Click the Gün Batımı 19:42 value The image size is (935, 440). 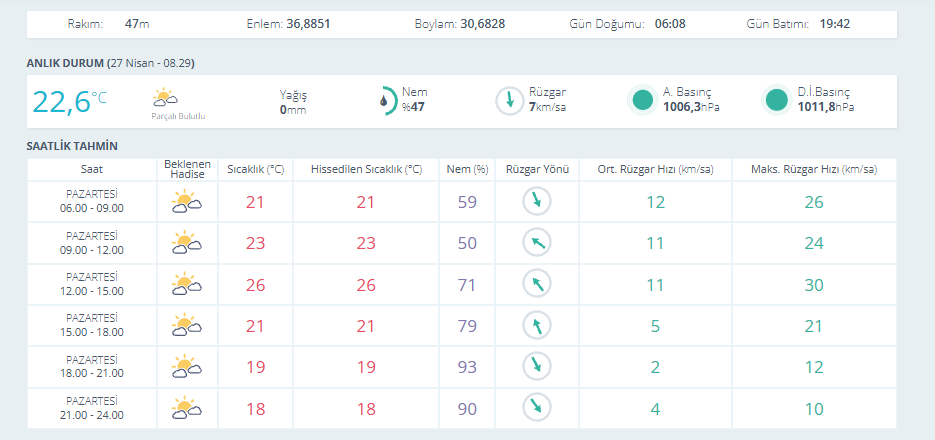pyautogui.click(x=834, y=23)
